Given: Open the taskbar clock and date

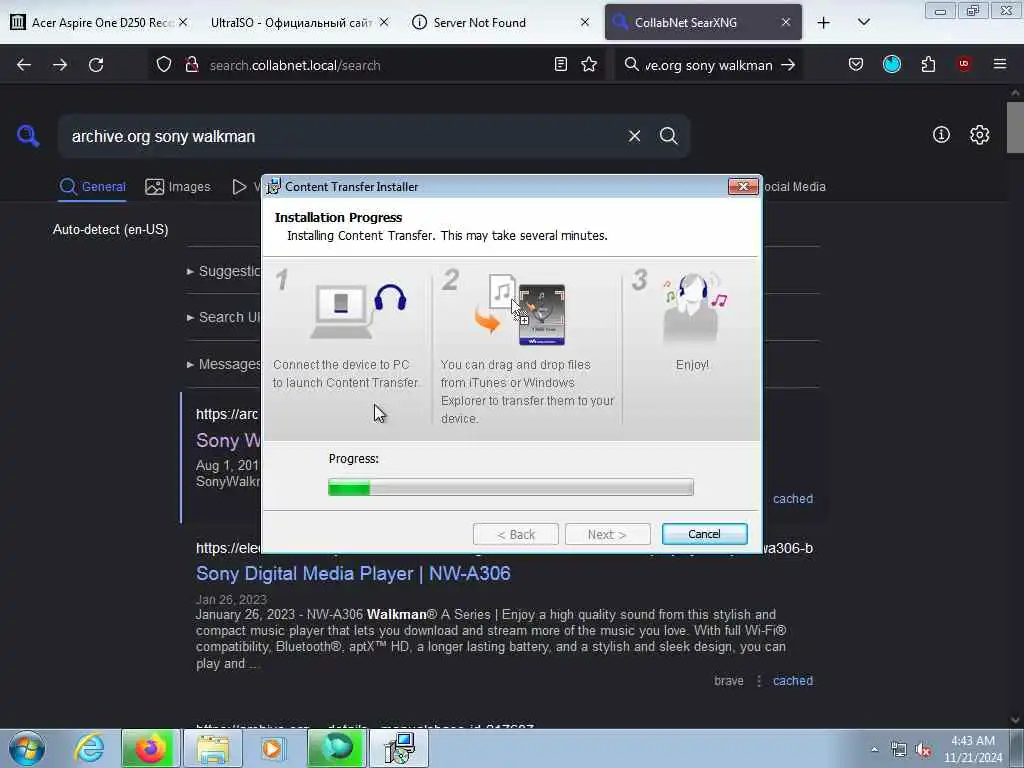Looking at the screenshot, I should coord(972,749).
